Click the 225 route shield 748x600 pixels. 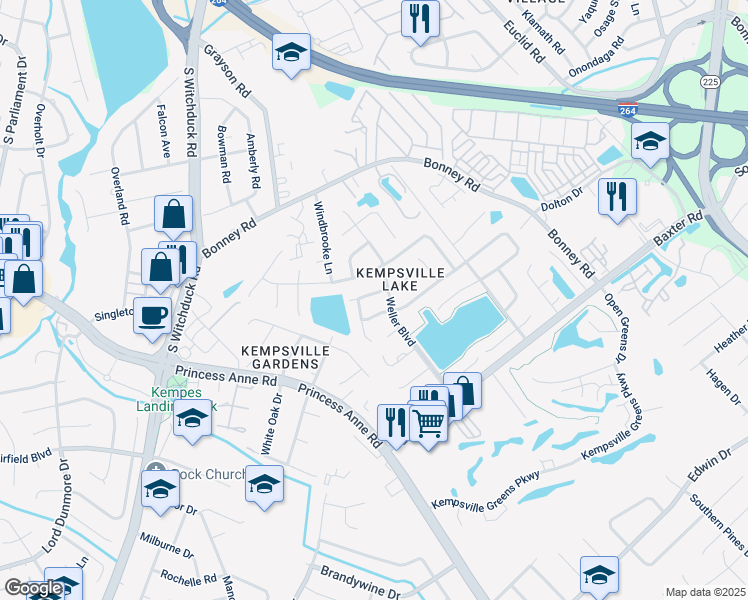[x=710, y=82]
